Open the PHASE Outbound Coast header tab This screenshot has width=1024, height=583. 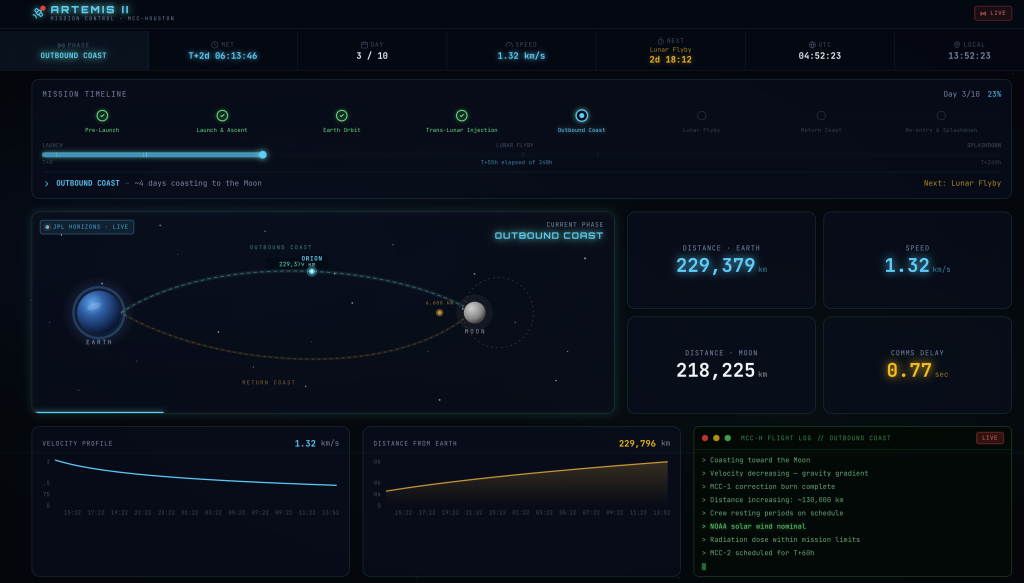(x=74, y=50)
